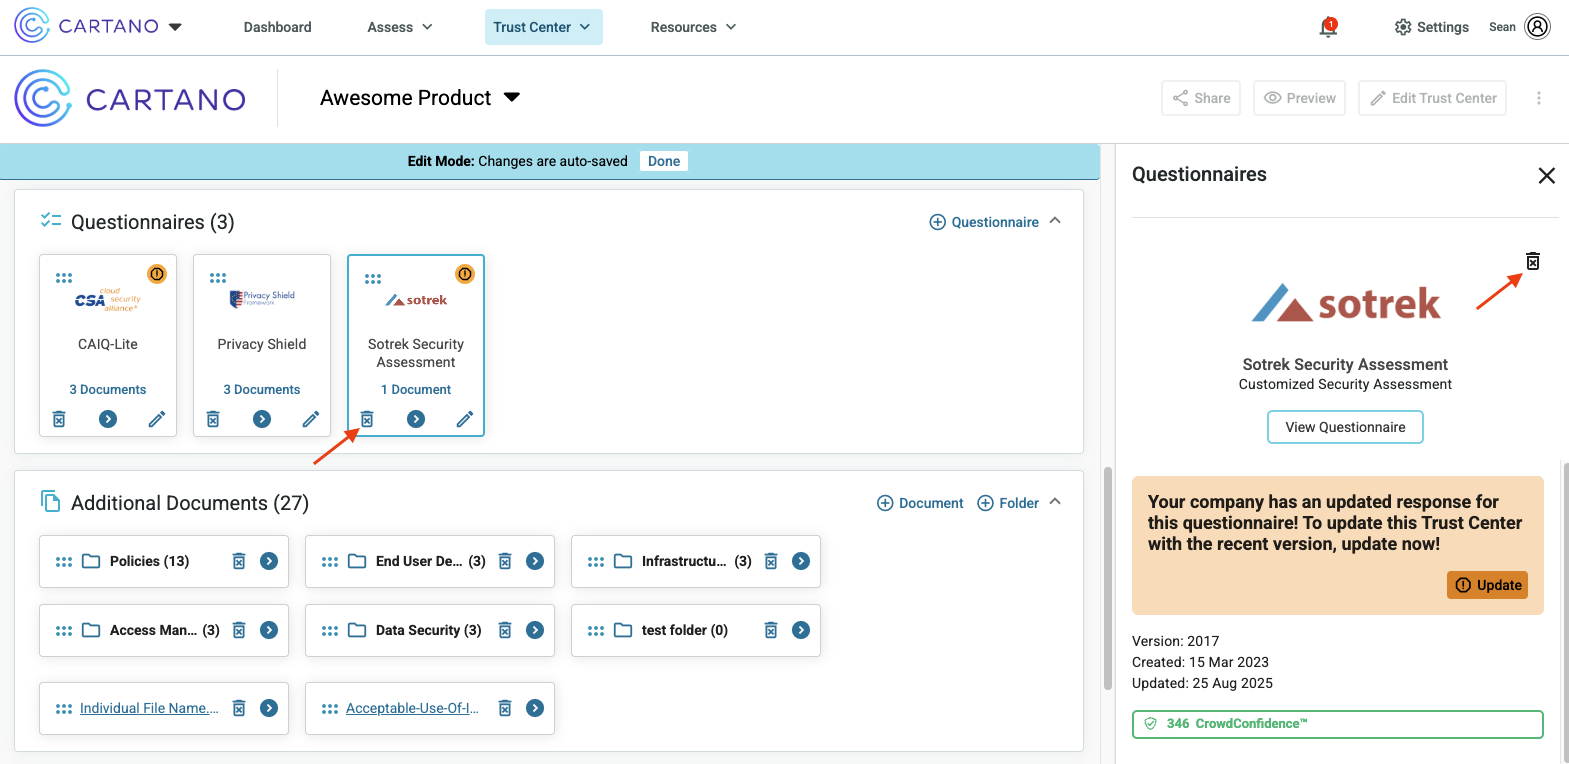This screenshot has height=764, width=1569.
Task: Open the Trust Center dropdown menu
Action: tap(543, 27)
